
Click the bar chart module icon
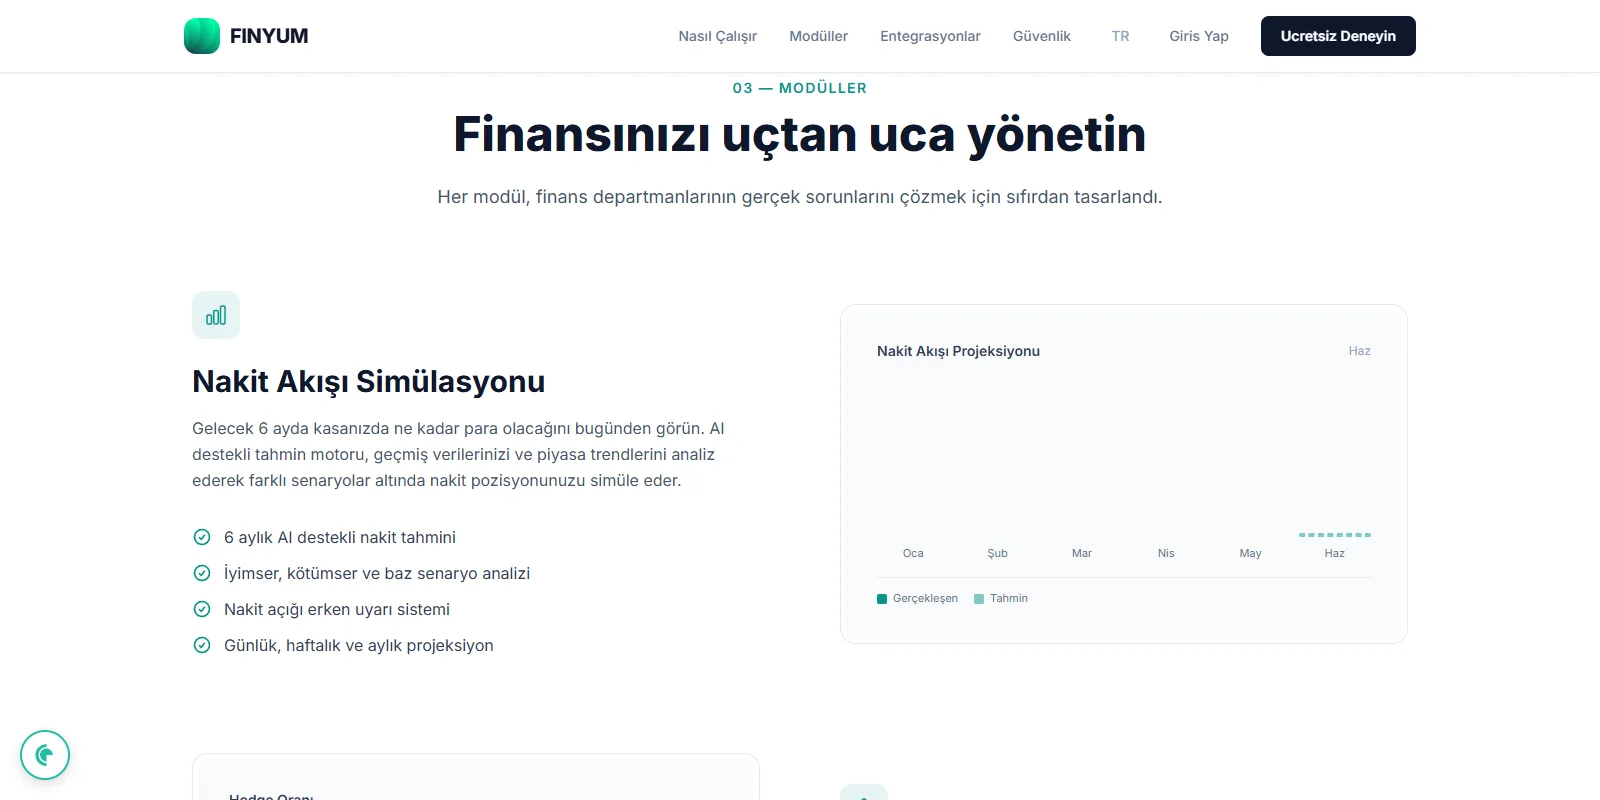pos(216,315)
